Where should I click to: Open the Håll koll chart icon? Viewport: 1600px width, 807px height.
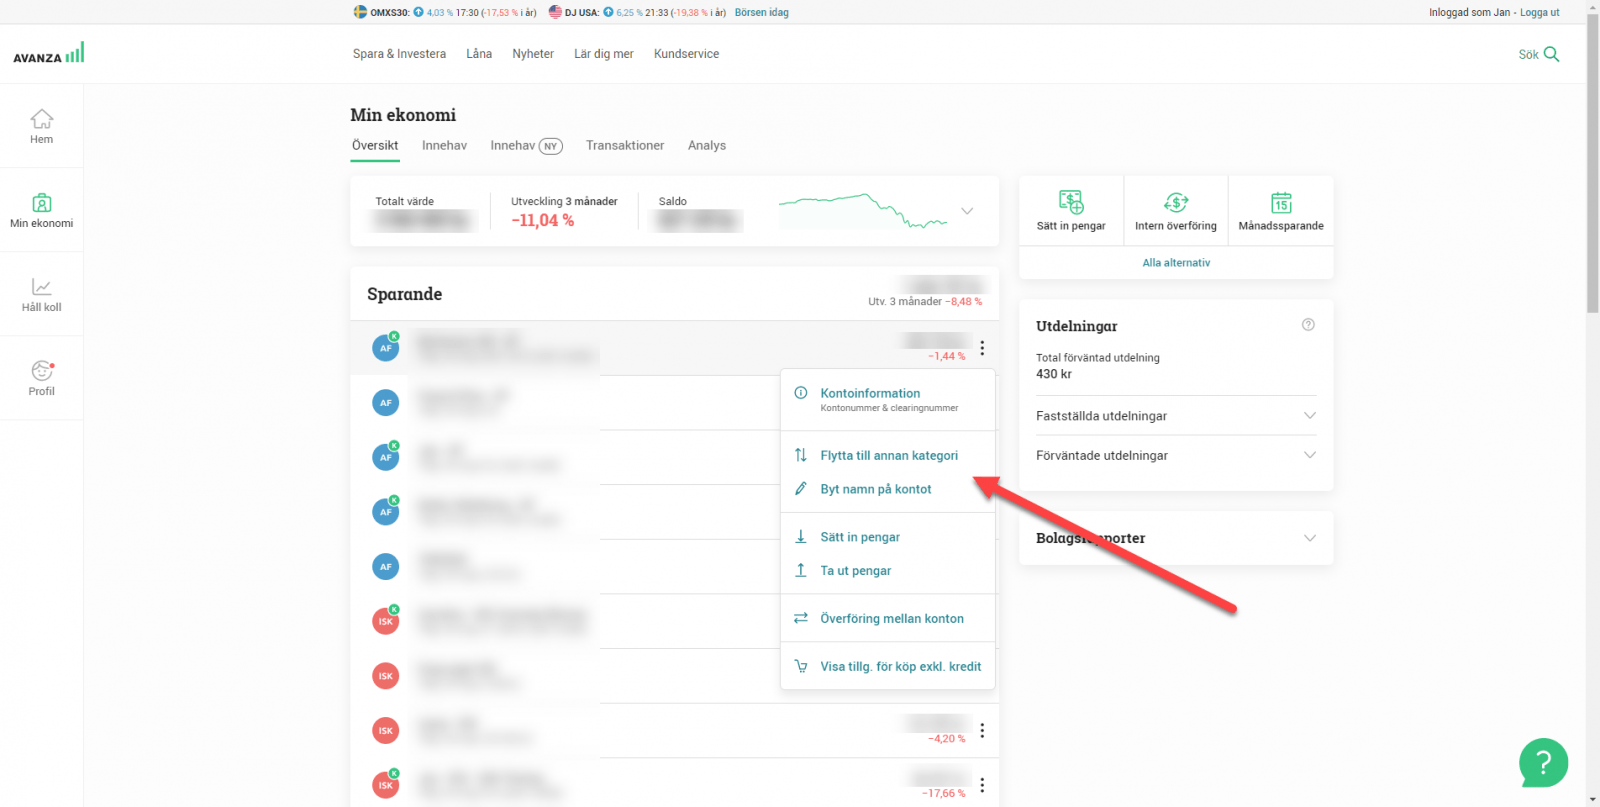41,288
